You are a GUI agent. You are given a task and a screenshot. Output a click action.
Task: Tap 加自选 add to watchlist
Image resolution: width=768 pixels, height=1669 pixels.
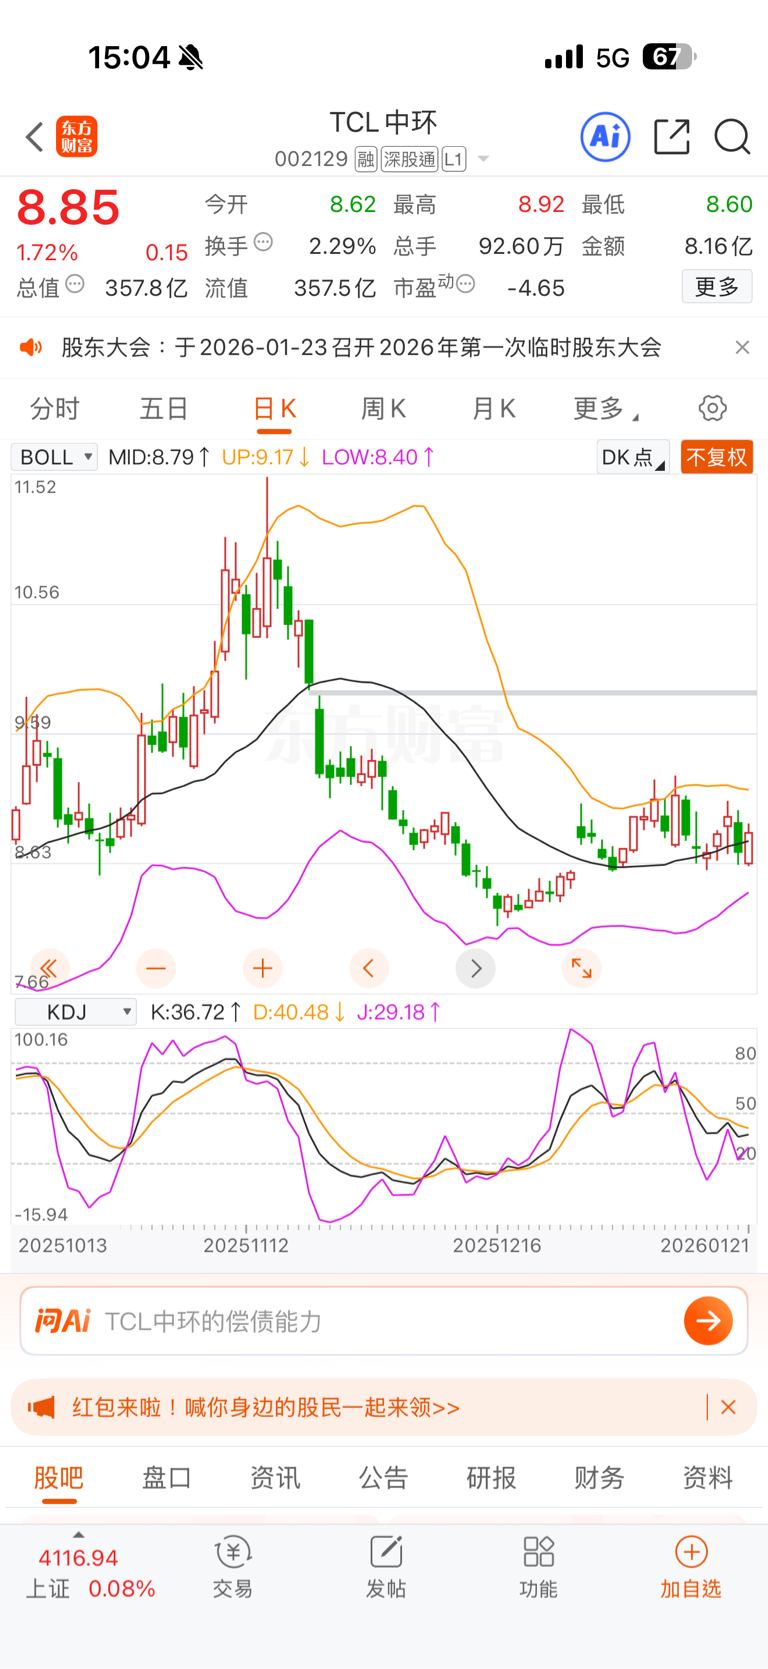coord(691,1567)
